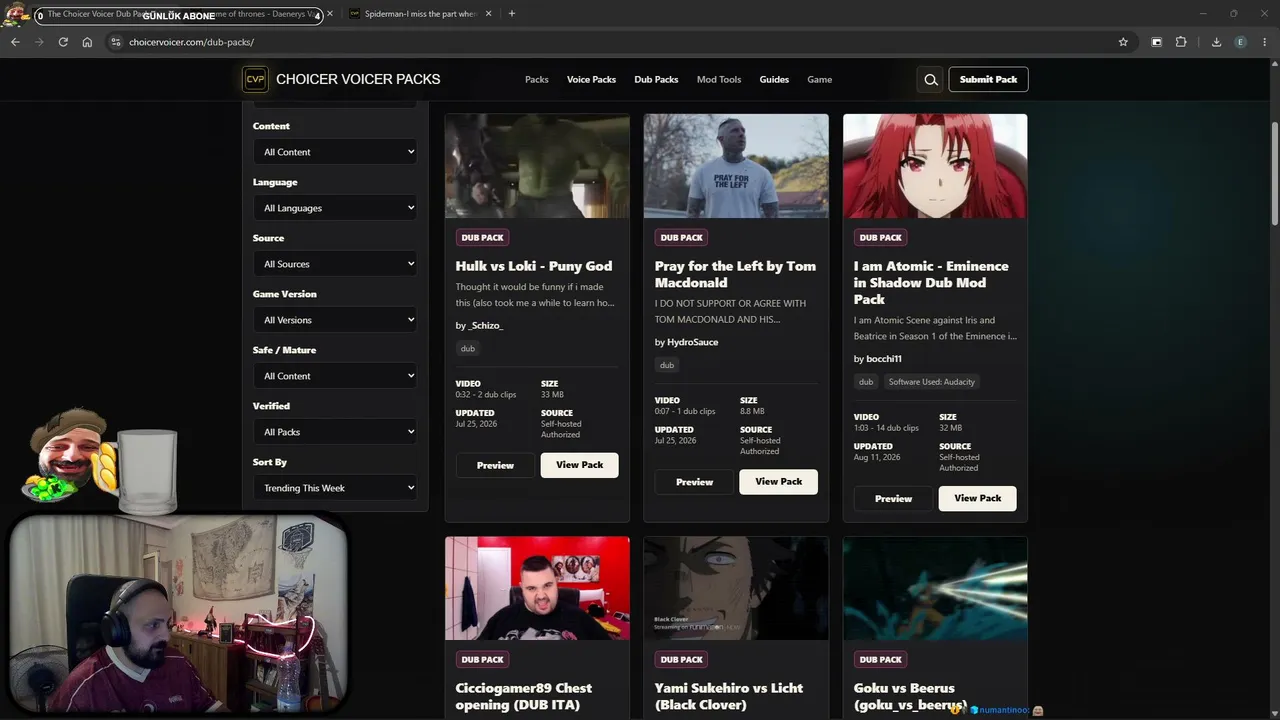The height and width of the screenshot is (720, 1280).
Task: Go to Voice Packs in the navigation
Action: 591,80
